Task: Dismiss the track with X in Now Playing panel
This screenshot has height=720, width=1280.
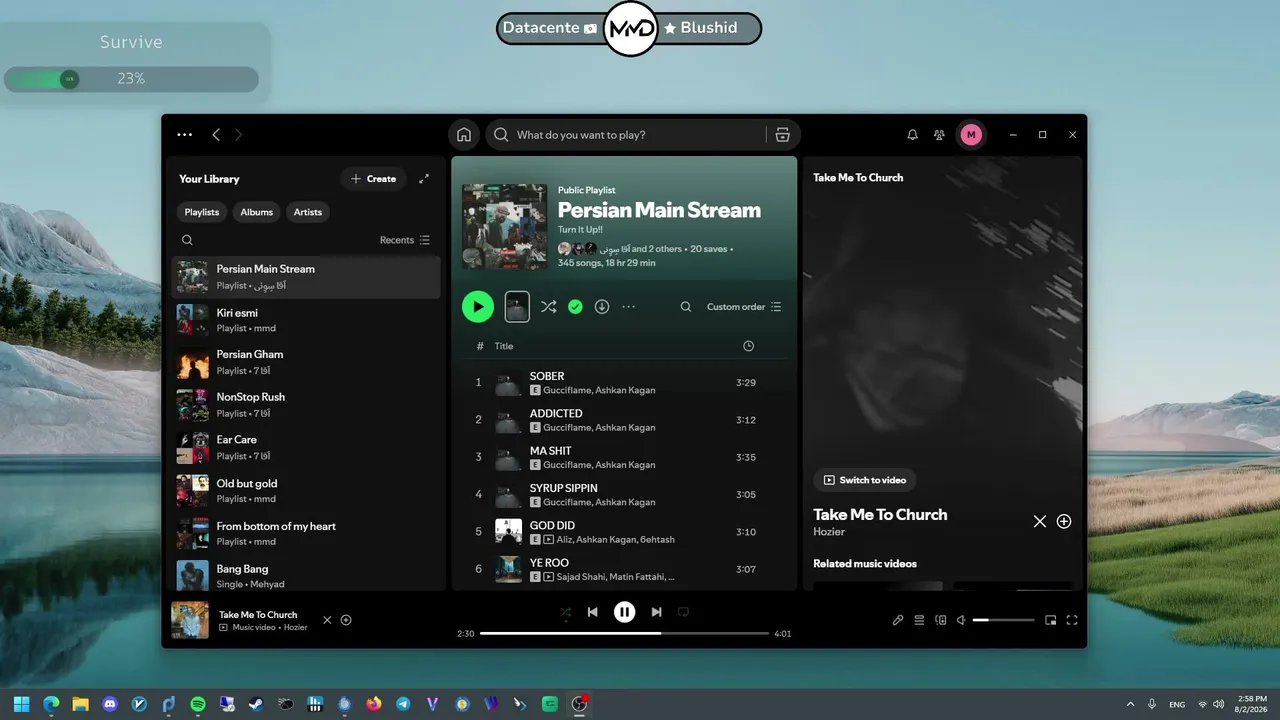Action: click(1040, 521)
